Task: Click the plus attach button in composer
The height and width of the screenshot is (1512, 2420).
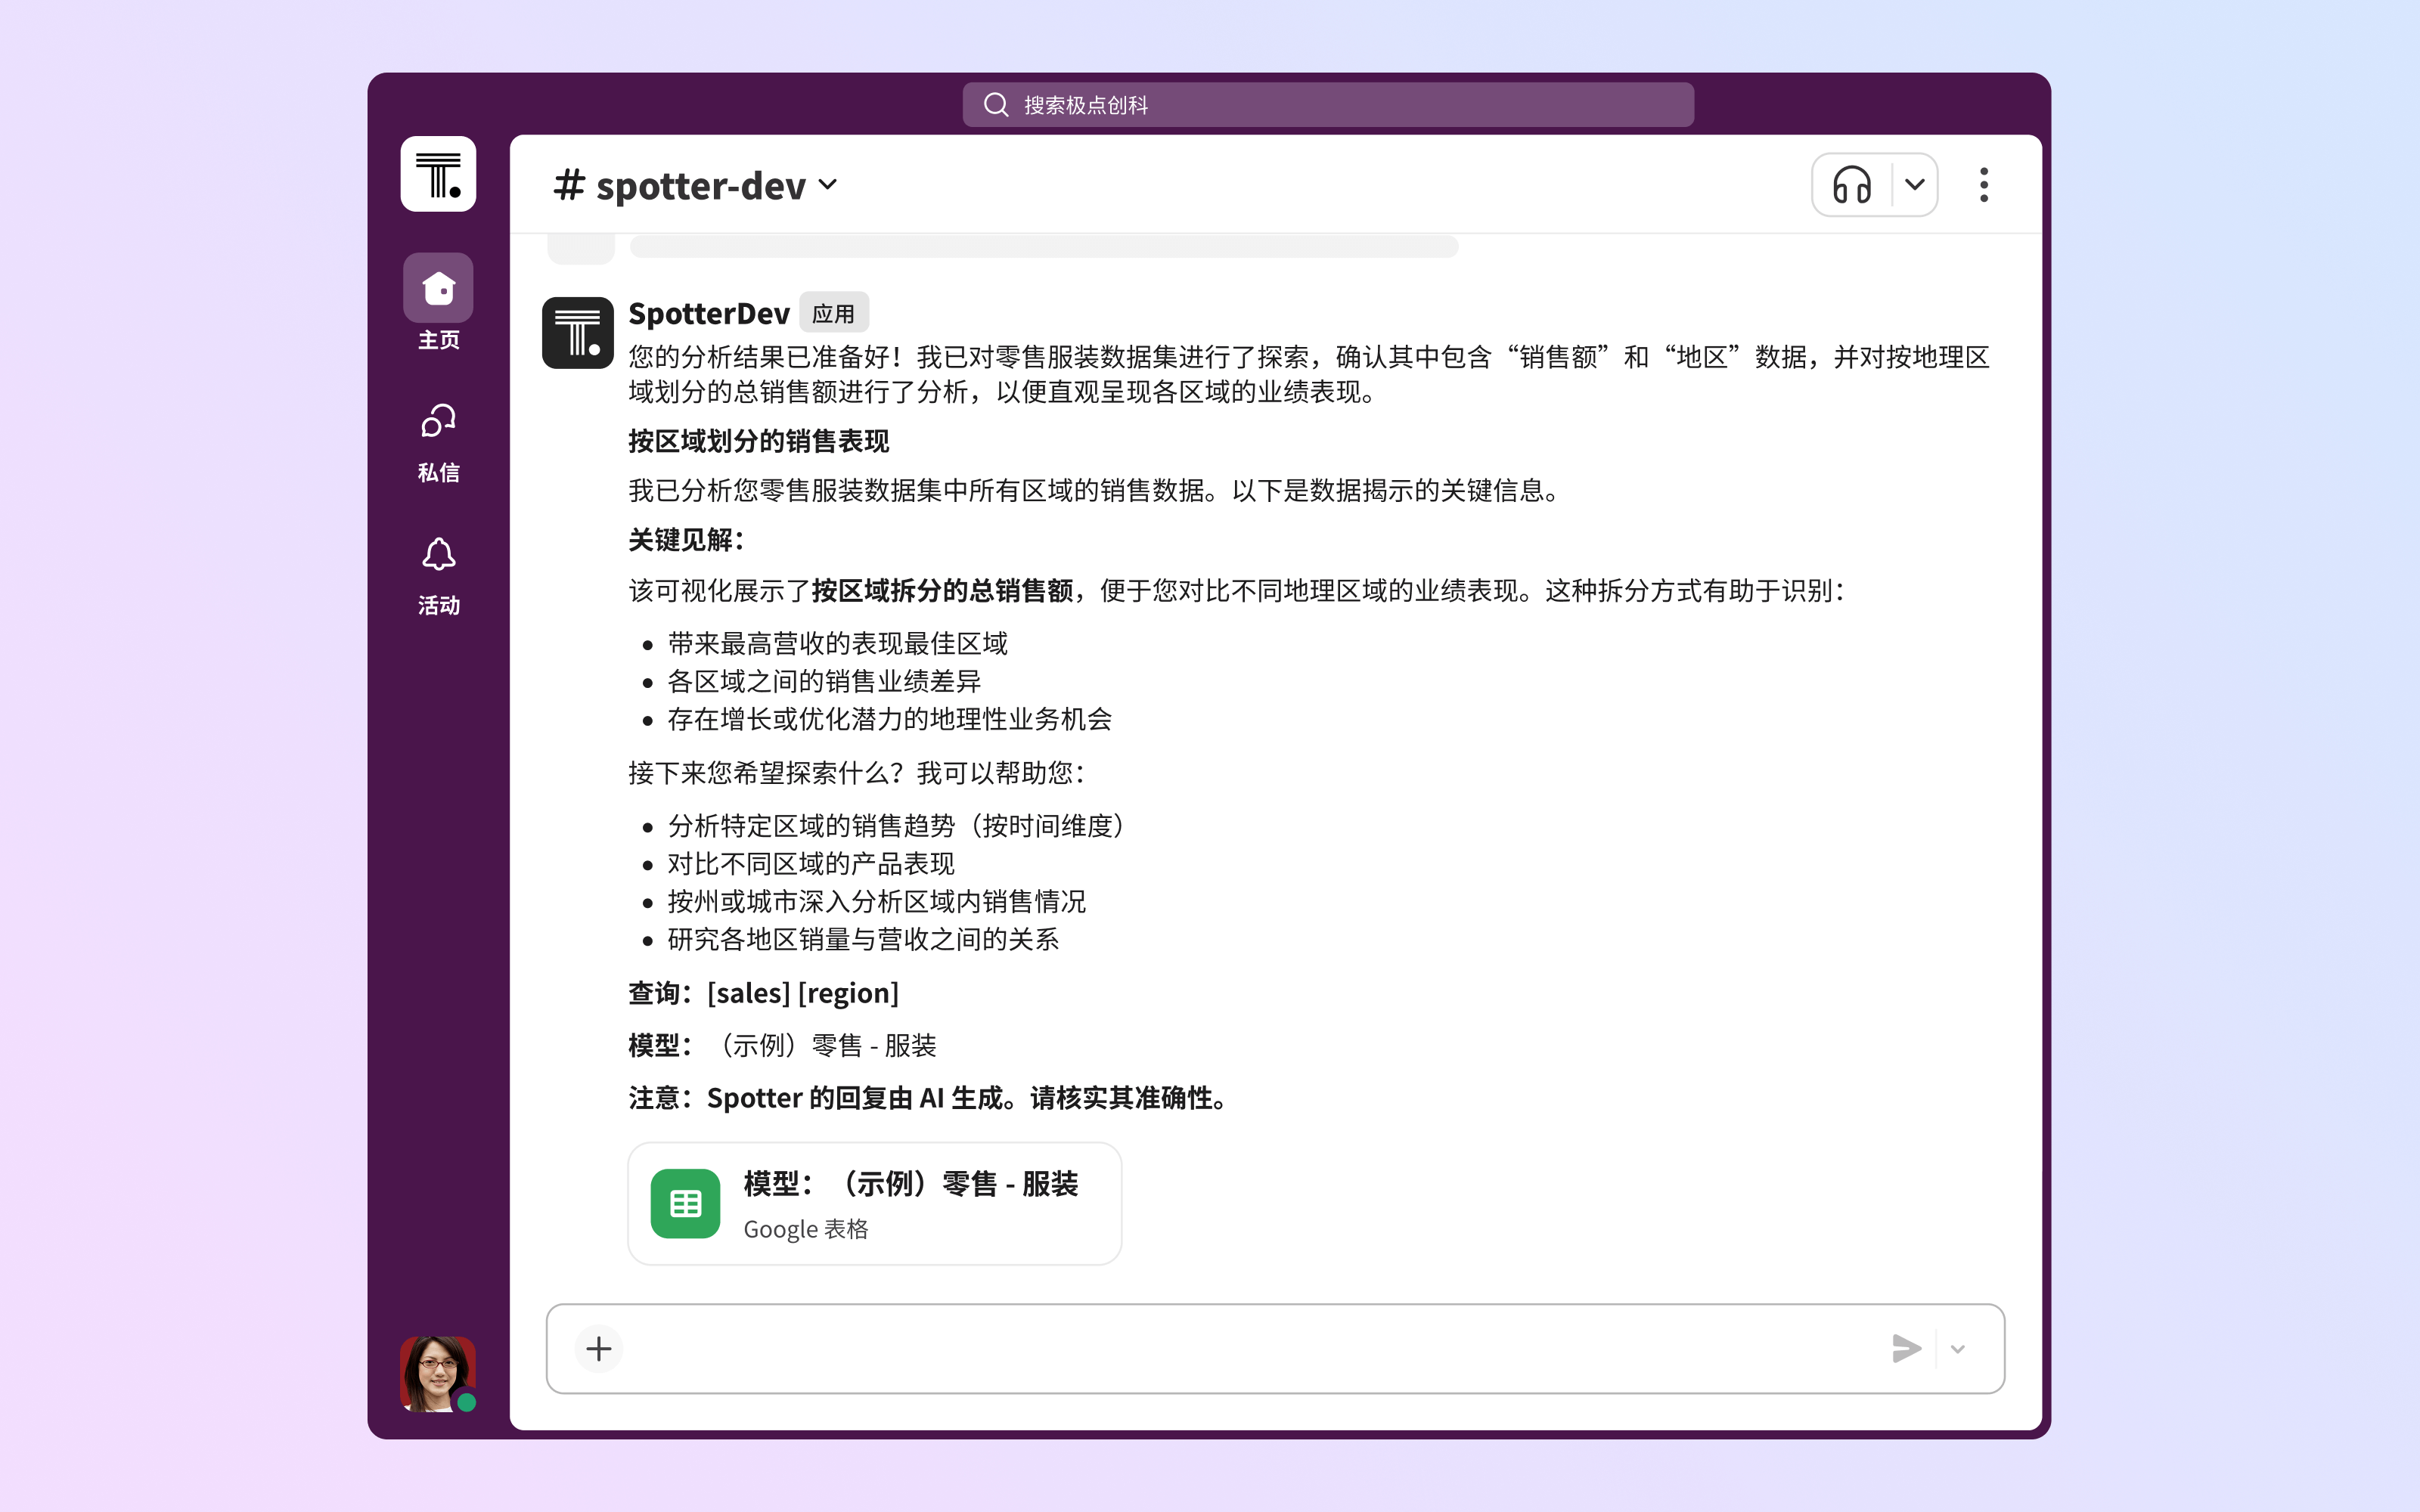Action: pyautogui.click(x=598, y=1348)
